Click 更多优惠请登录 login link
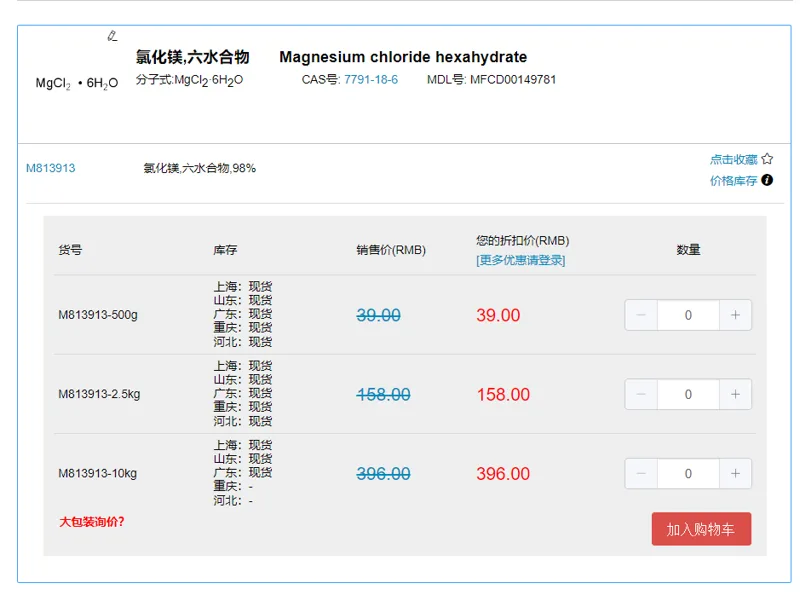 pos(520,260)
